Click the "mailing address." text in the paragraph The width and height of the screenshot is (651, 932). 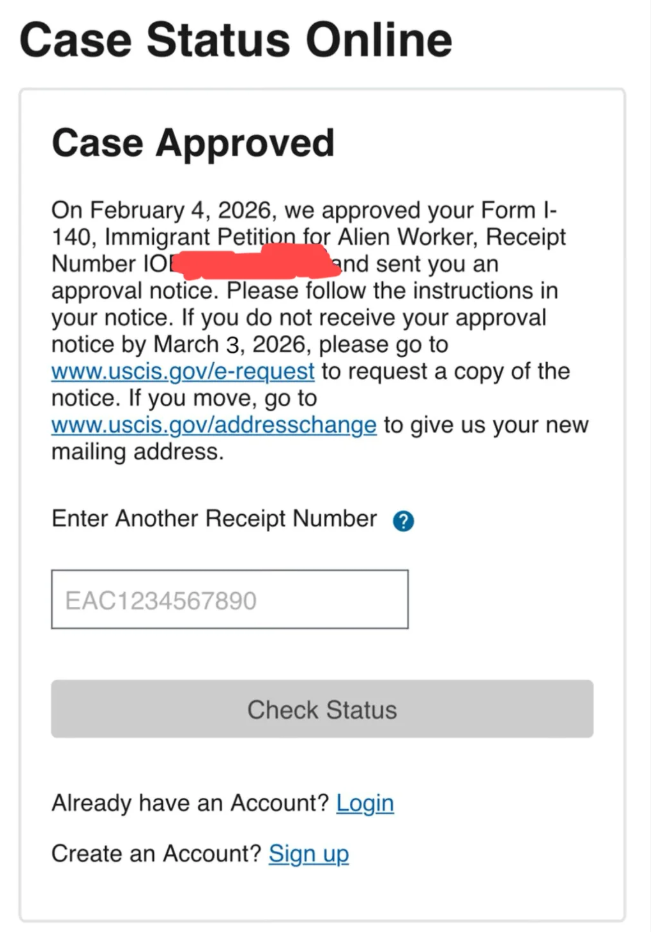pos(135,452)
